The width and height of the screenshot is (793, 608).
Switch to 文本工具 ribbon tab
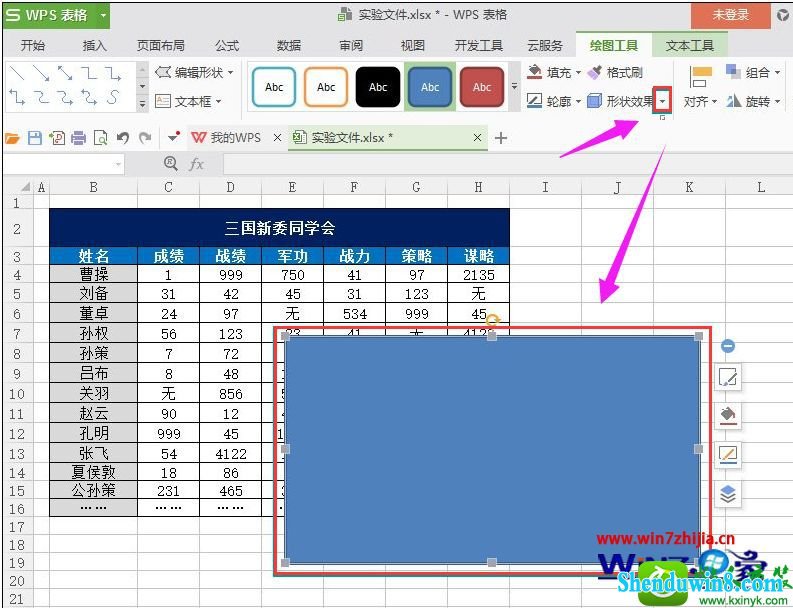(689, 46)
